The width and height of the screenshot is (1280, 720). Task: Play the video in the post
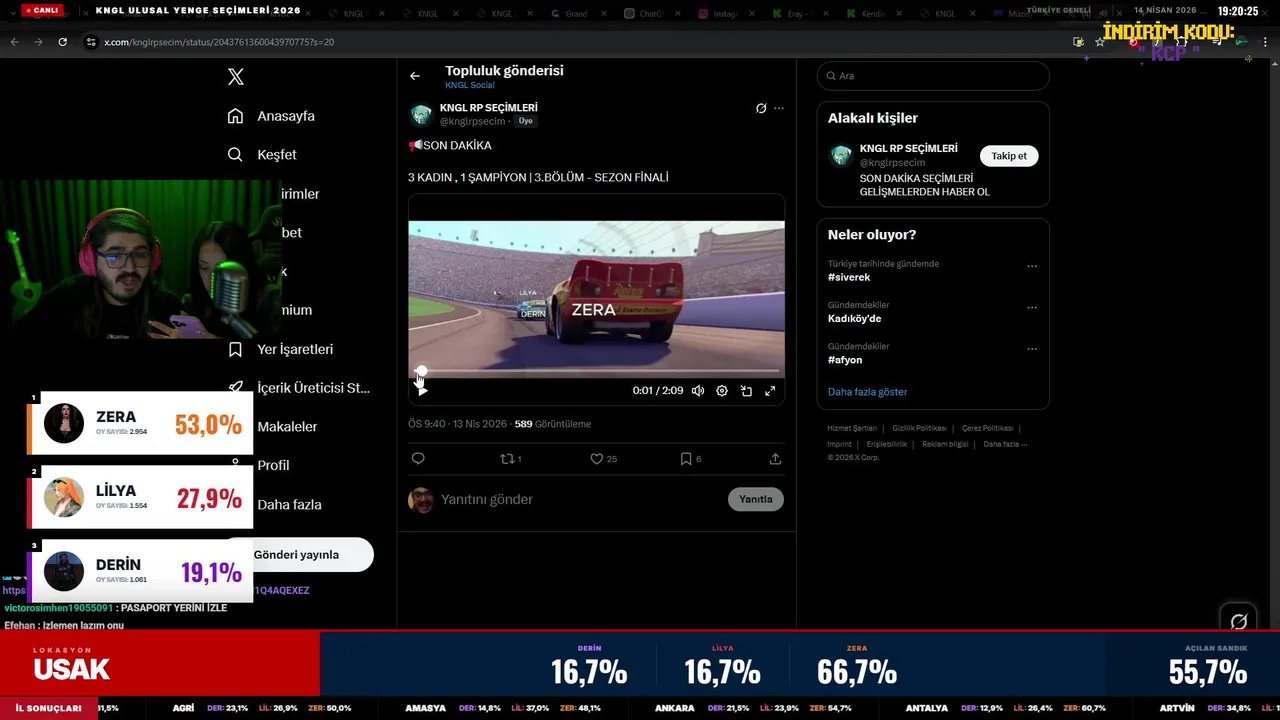(422, 391)
